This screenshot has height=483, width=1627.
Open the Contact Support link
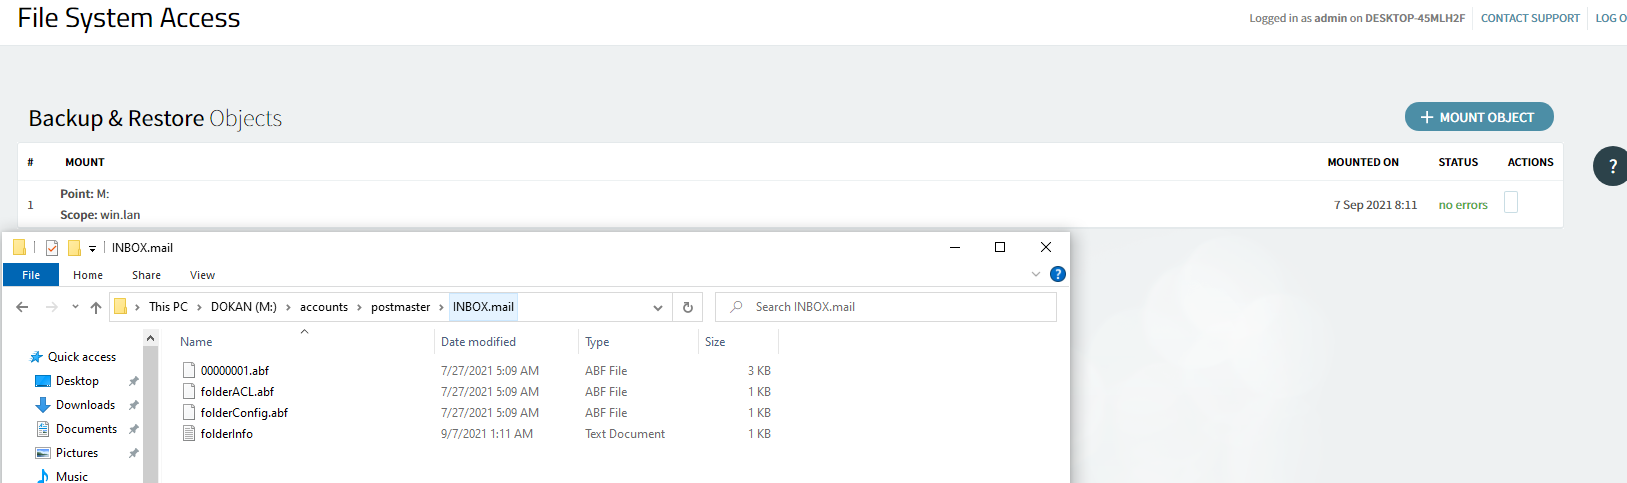pyautogui.click(x=1530, y=18)
